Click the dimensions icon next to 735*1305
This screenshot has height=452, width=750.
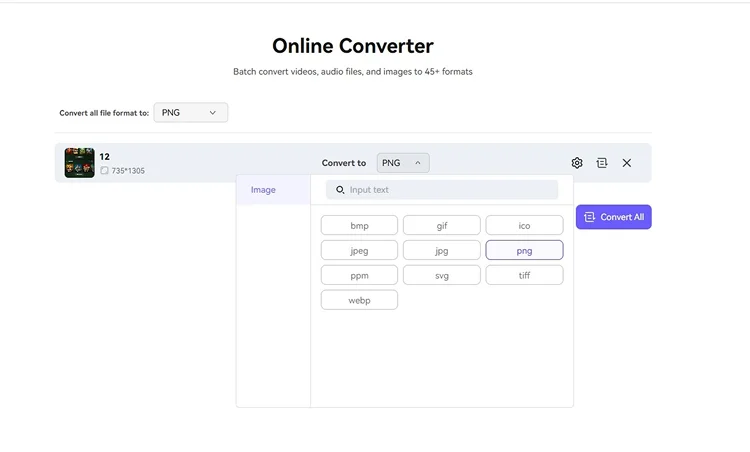point(104,171)
